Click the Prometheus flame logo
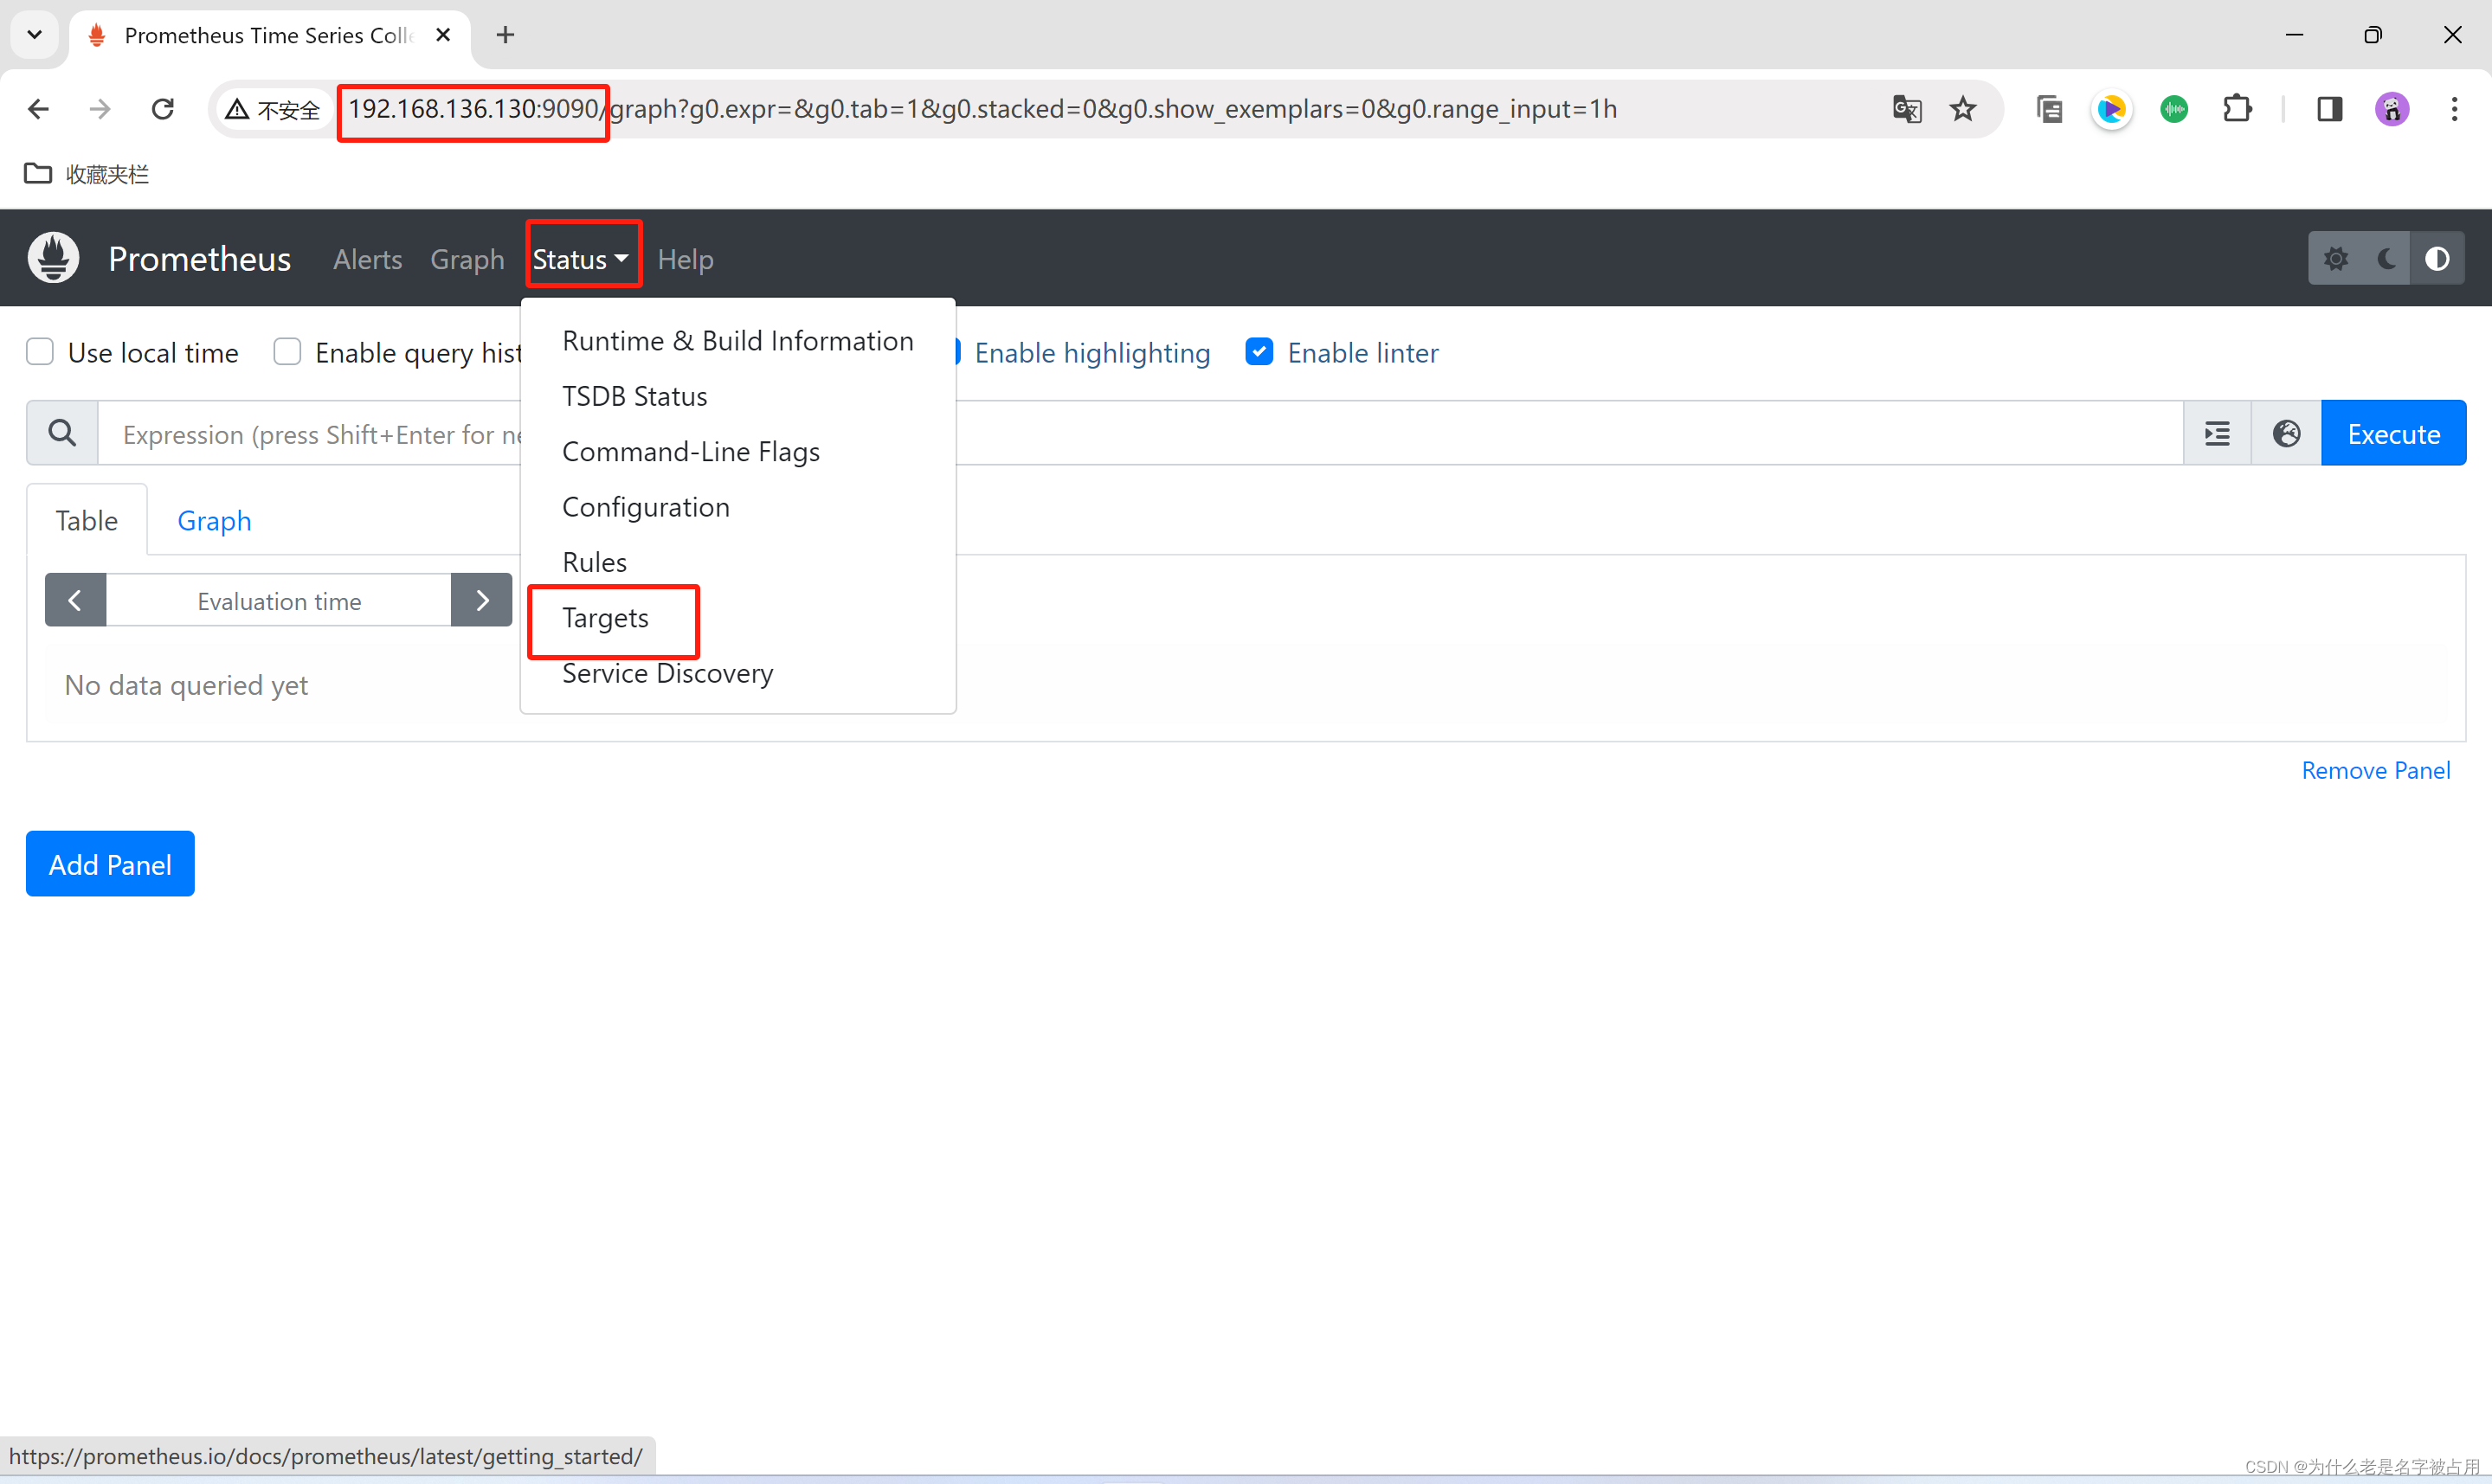The width and height of the screenshot is (2492, 1484). coord(54,258)
